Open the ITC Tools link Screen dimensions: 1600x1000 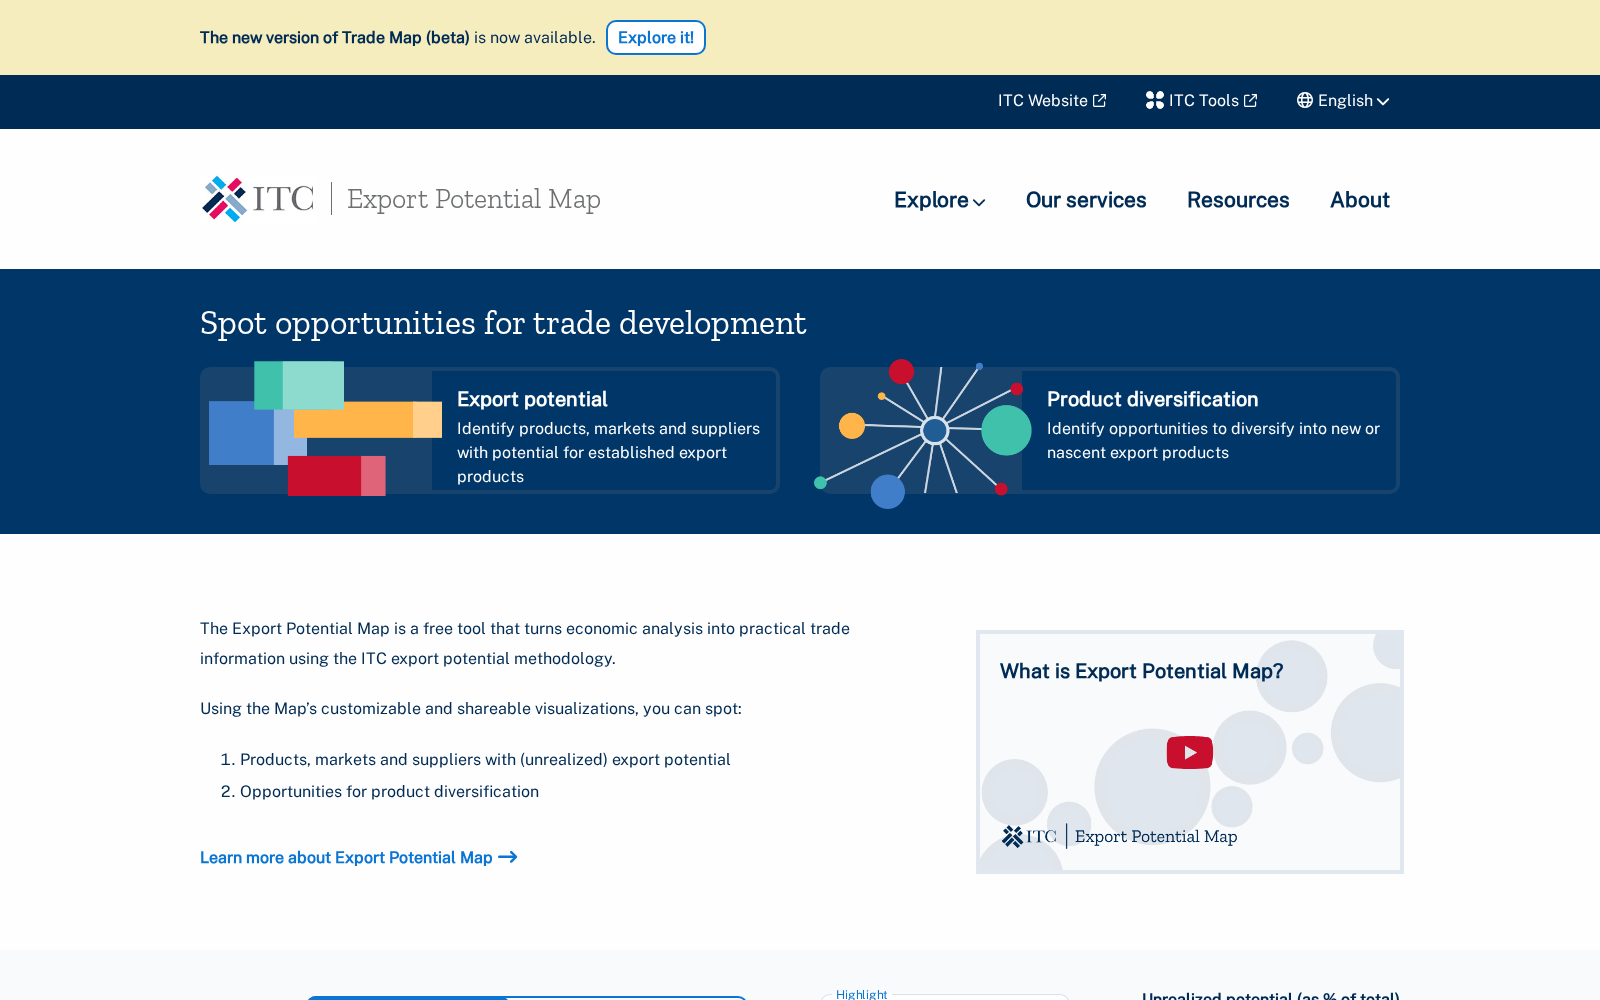point(1202,101)
